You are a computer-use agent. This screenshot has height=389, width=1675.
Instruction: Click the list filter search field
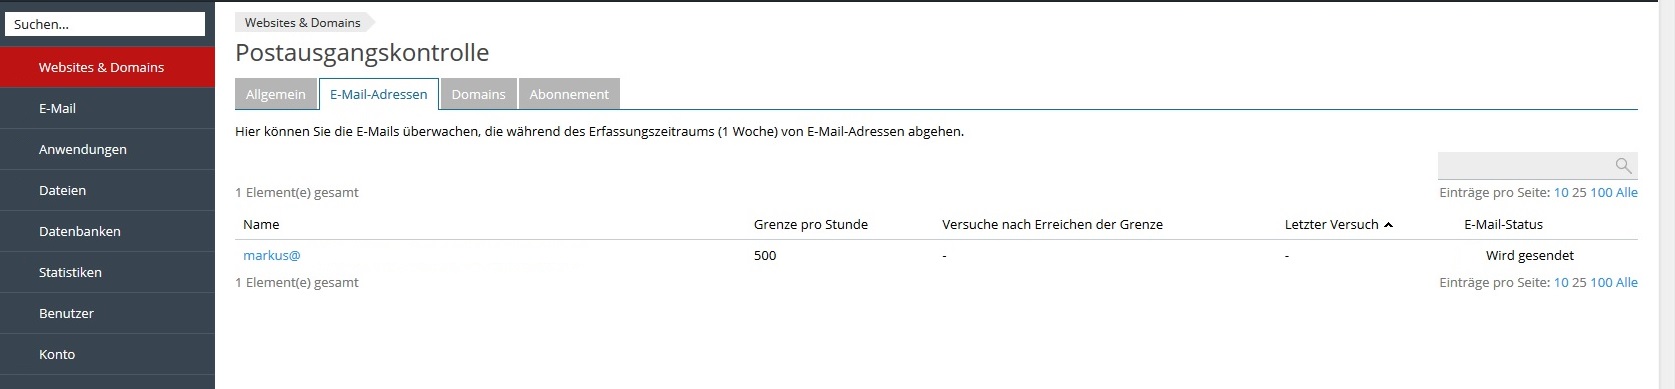1526,166
